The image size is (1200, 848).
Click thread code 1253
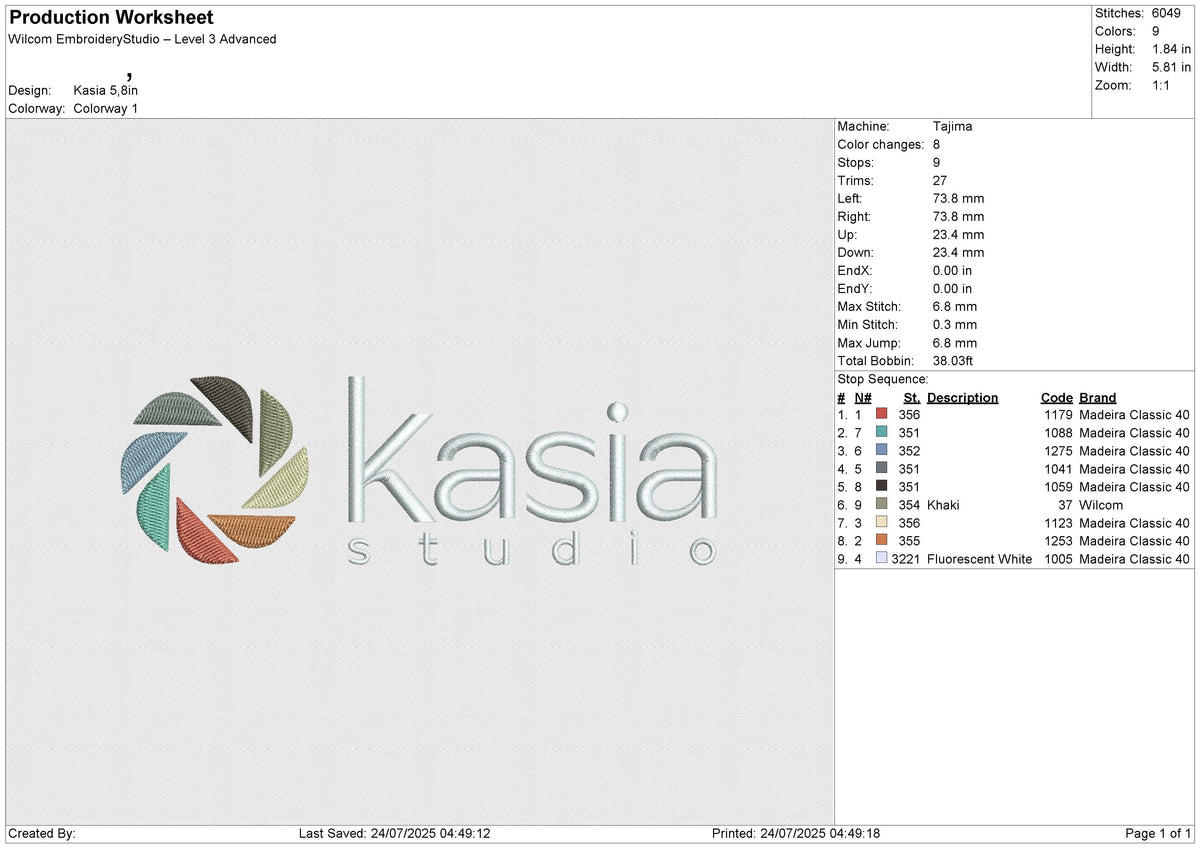click(x=1058, y=540)
